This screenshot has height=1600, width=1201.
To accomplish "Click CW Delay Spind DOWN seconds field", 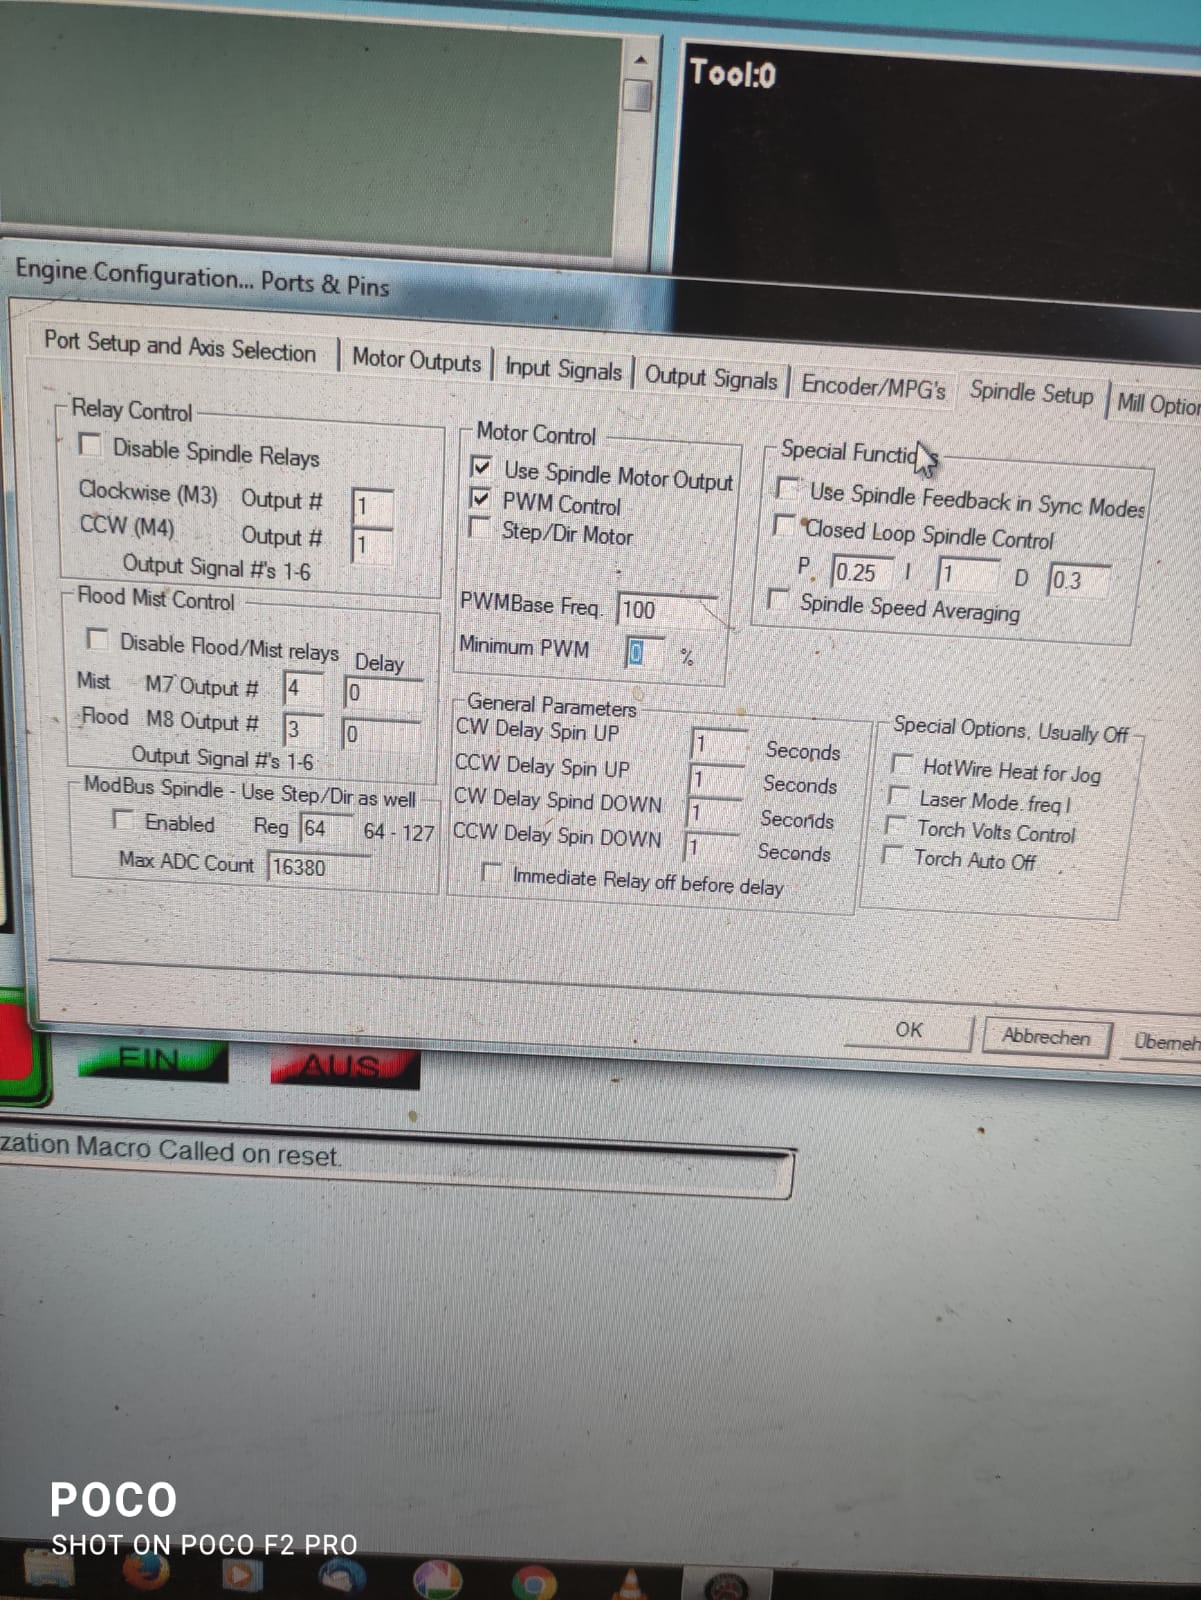I will pyautogui.click(x=715, y=813).
